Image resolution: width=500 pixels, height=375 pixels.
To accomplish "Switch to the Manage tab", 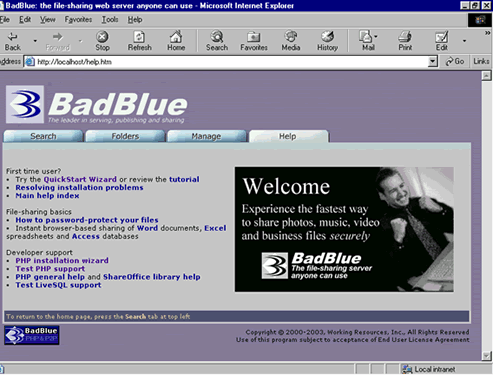I will coord(206,136).
